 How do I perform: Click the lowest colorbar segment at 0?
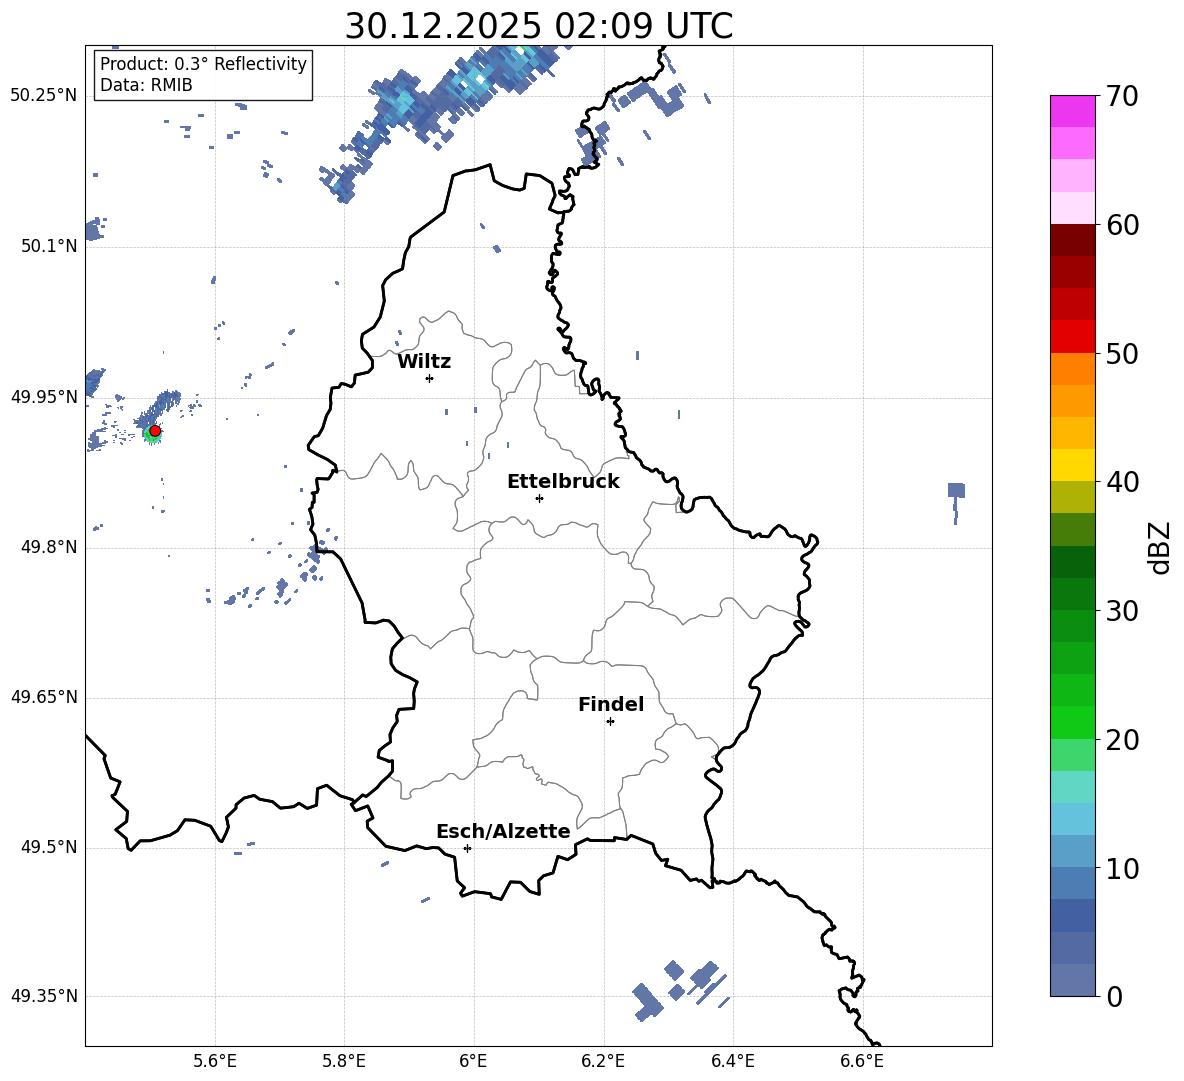(1072, 980)
